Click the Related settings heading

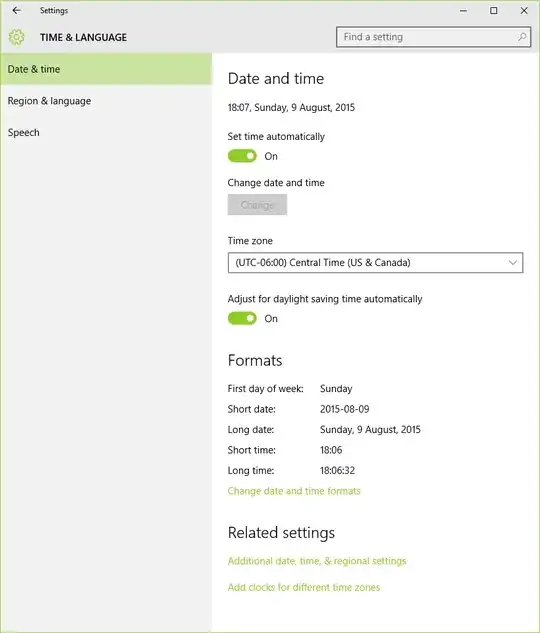[x=281, y=533]
